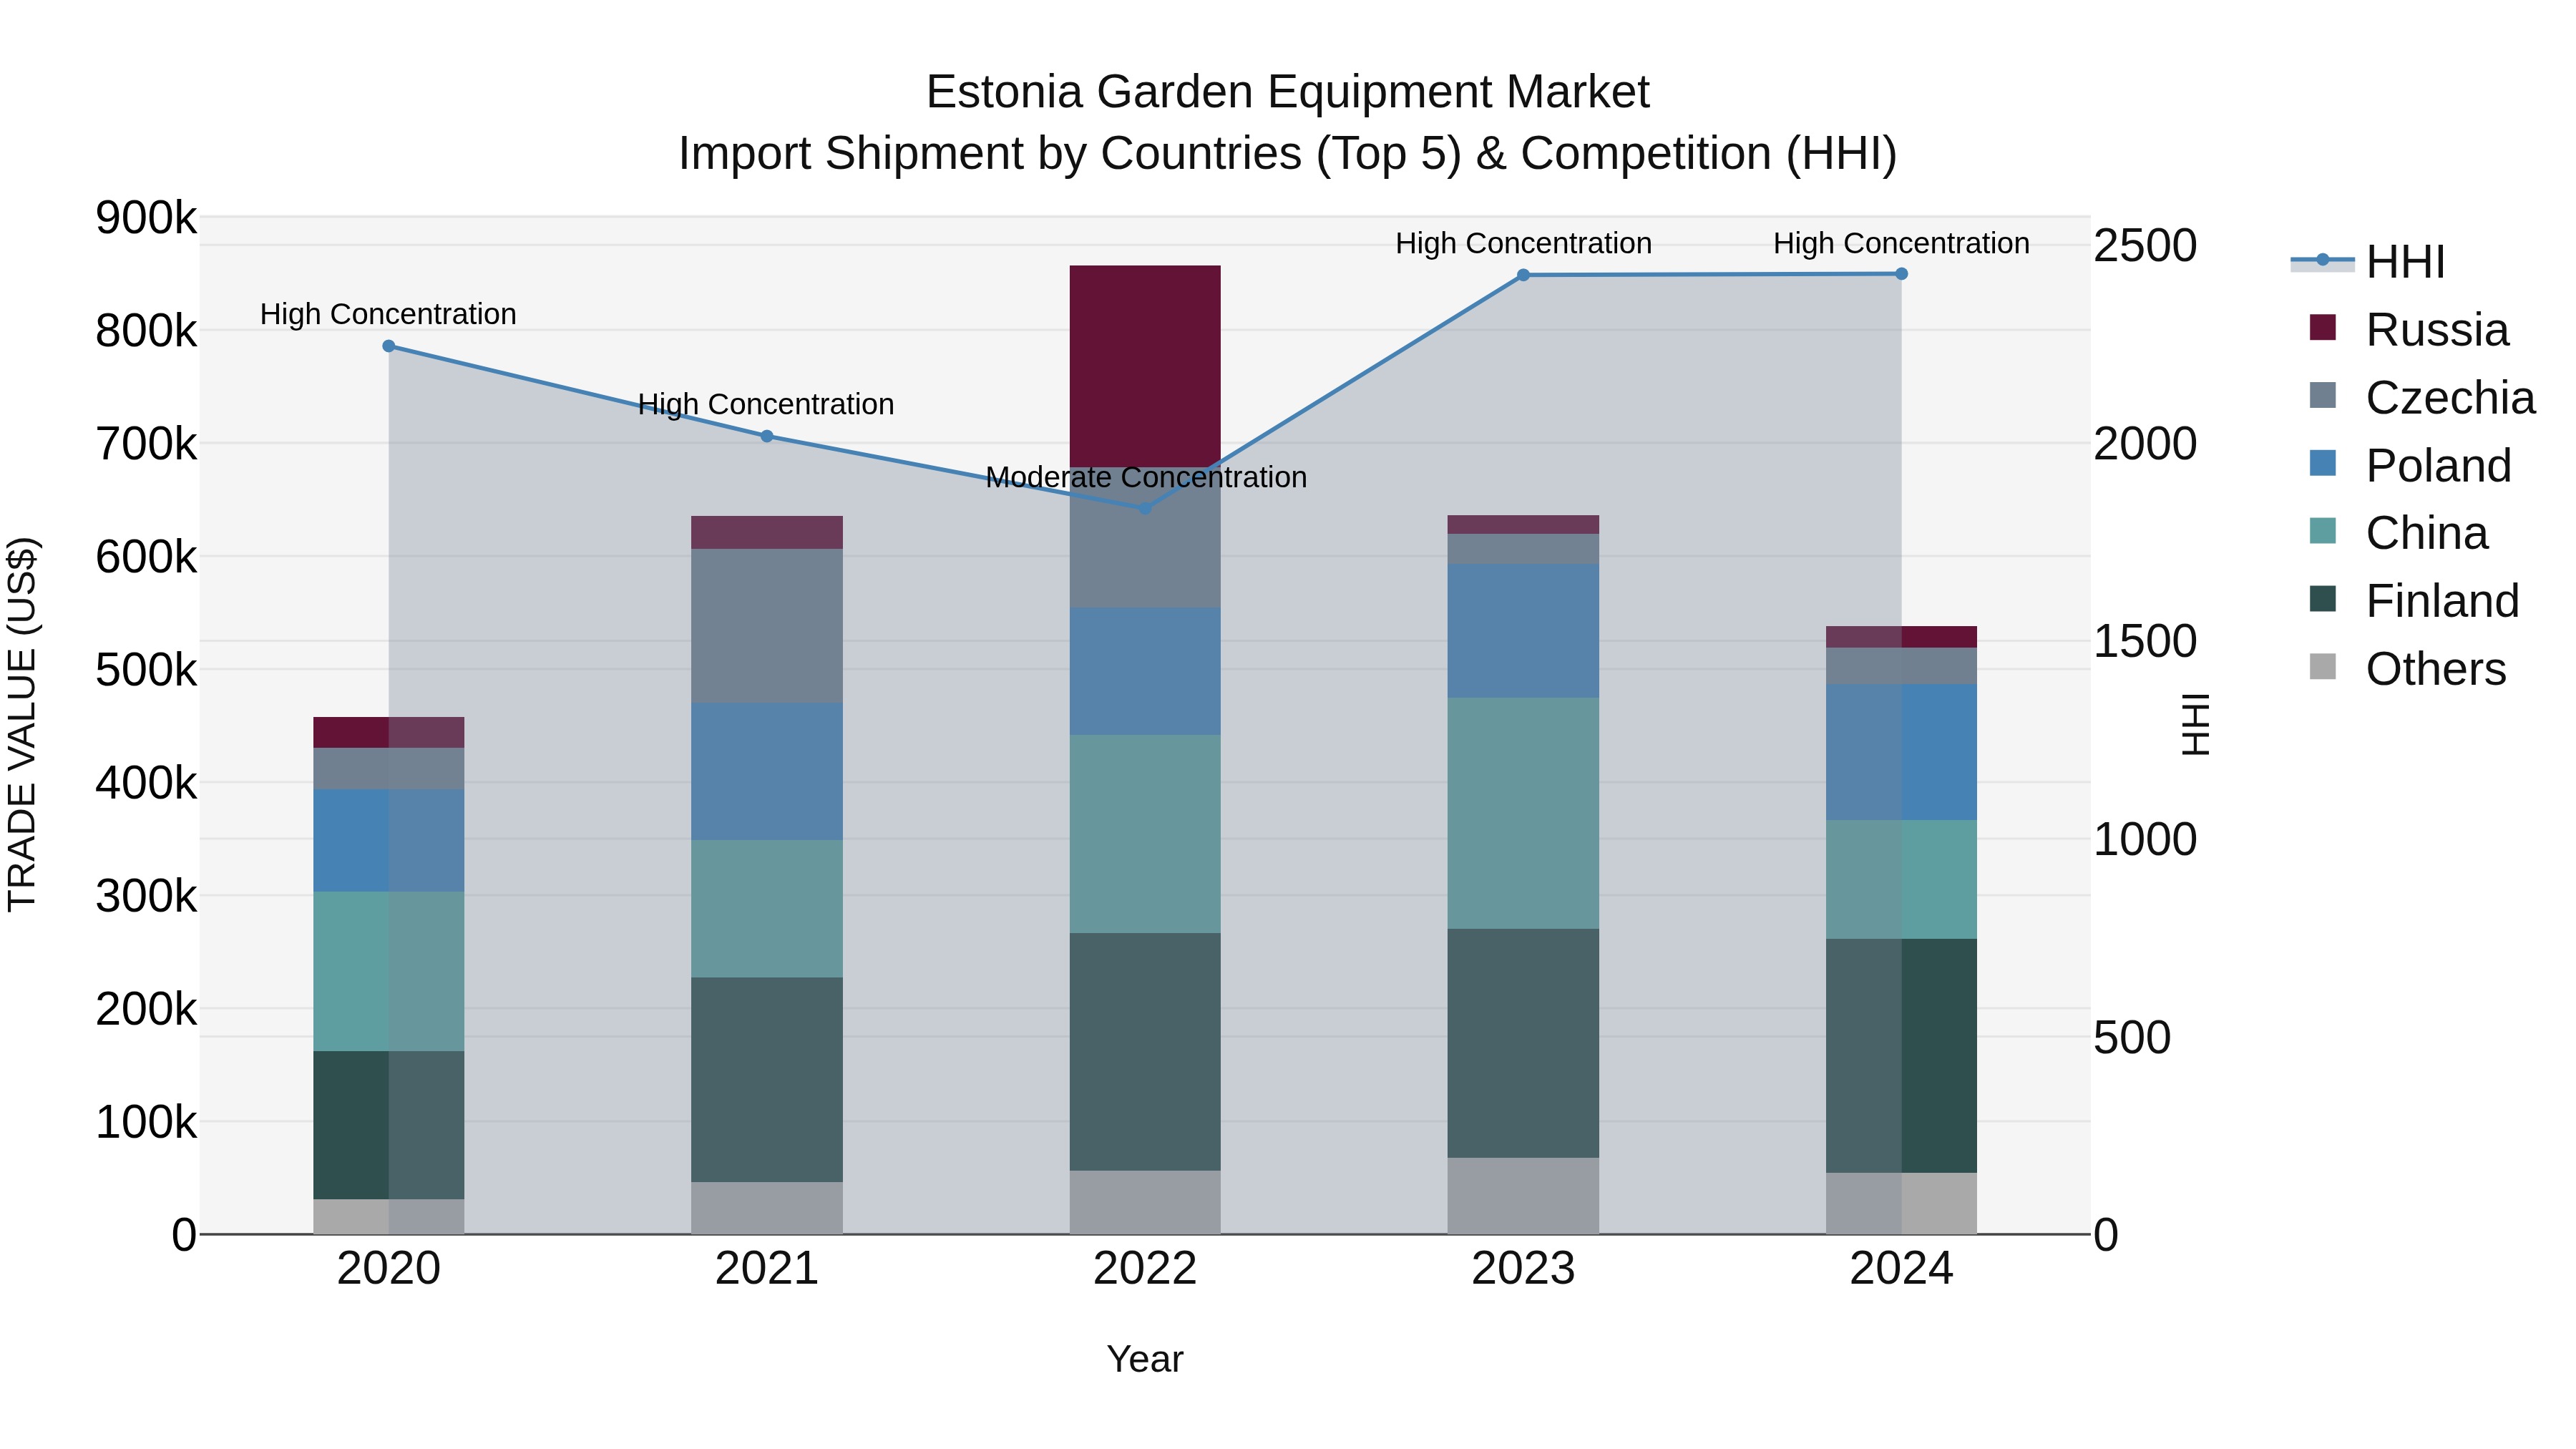This screenshot has height=1449, width=2576.
Task: Hide the Finland series via legend
Action: click(x=2414, y=600)
